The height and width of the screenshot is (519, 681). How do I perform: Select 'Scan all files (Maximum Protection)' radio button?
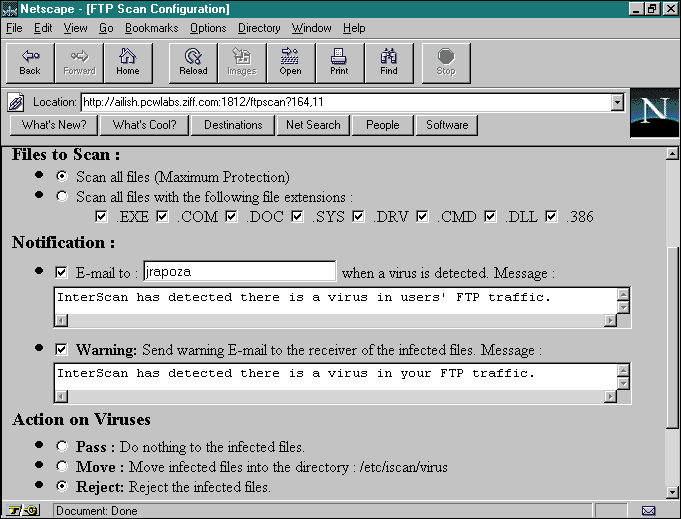point(63,177)
